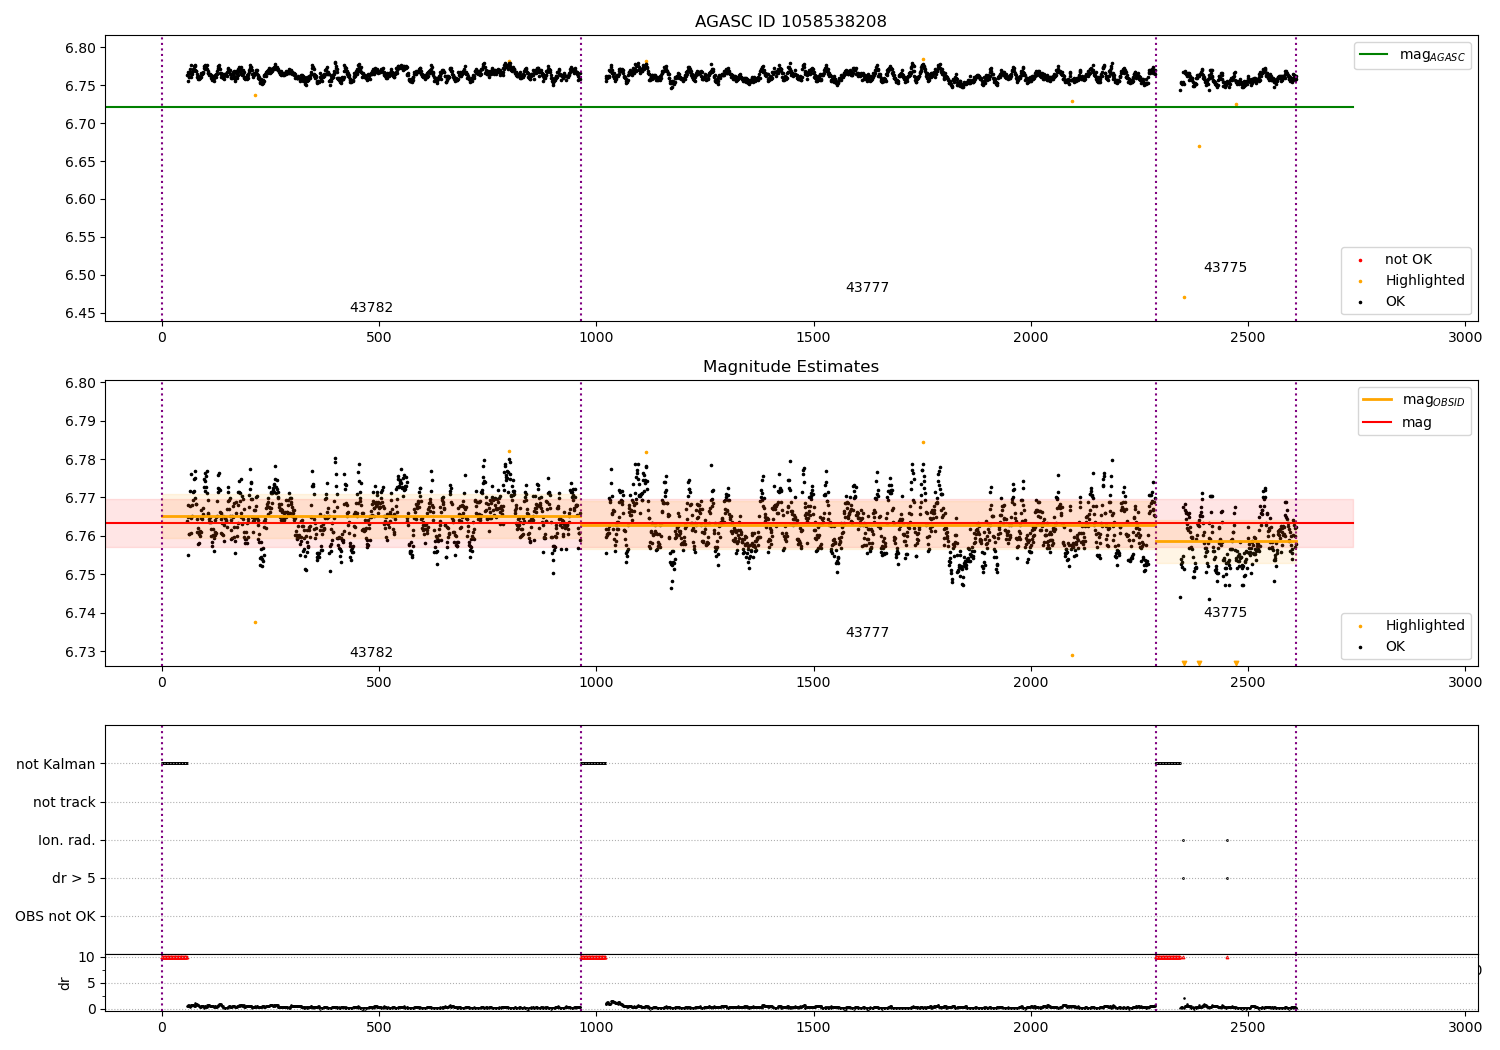Click the 'OBS not OK' row label
1500x1050 pixels.
(55, 917)
